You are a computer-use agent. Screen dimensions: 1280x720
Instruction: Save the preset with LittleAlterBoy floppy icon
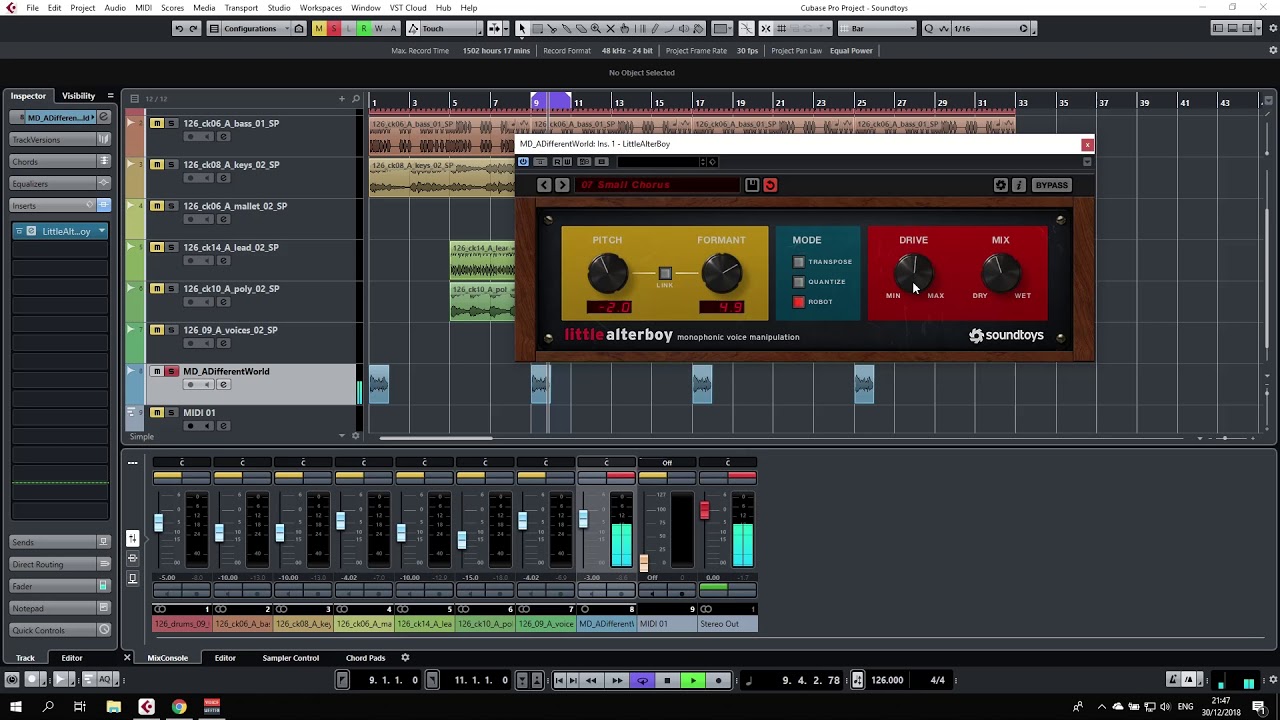pyautogui.click(x=752, y=184)
